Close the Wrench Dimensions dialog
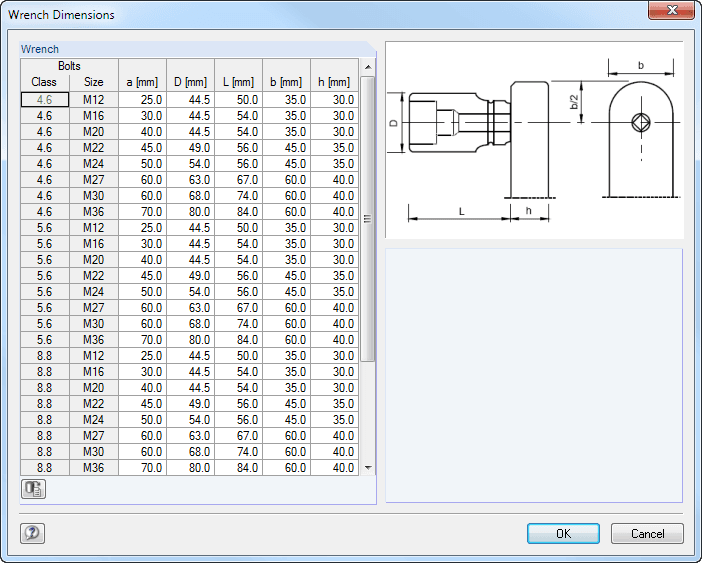The image size is (702, 563). [672, 10]
